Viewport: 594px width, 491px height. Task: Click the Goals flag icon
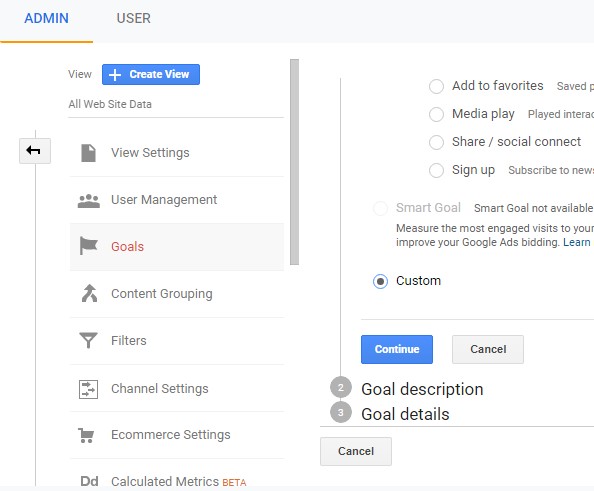tap(89, 246)
